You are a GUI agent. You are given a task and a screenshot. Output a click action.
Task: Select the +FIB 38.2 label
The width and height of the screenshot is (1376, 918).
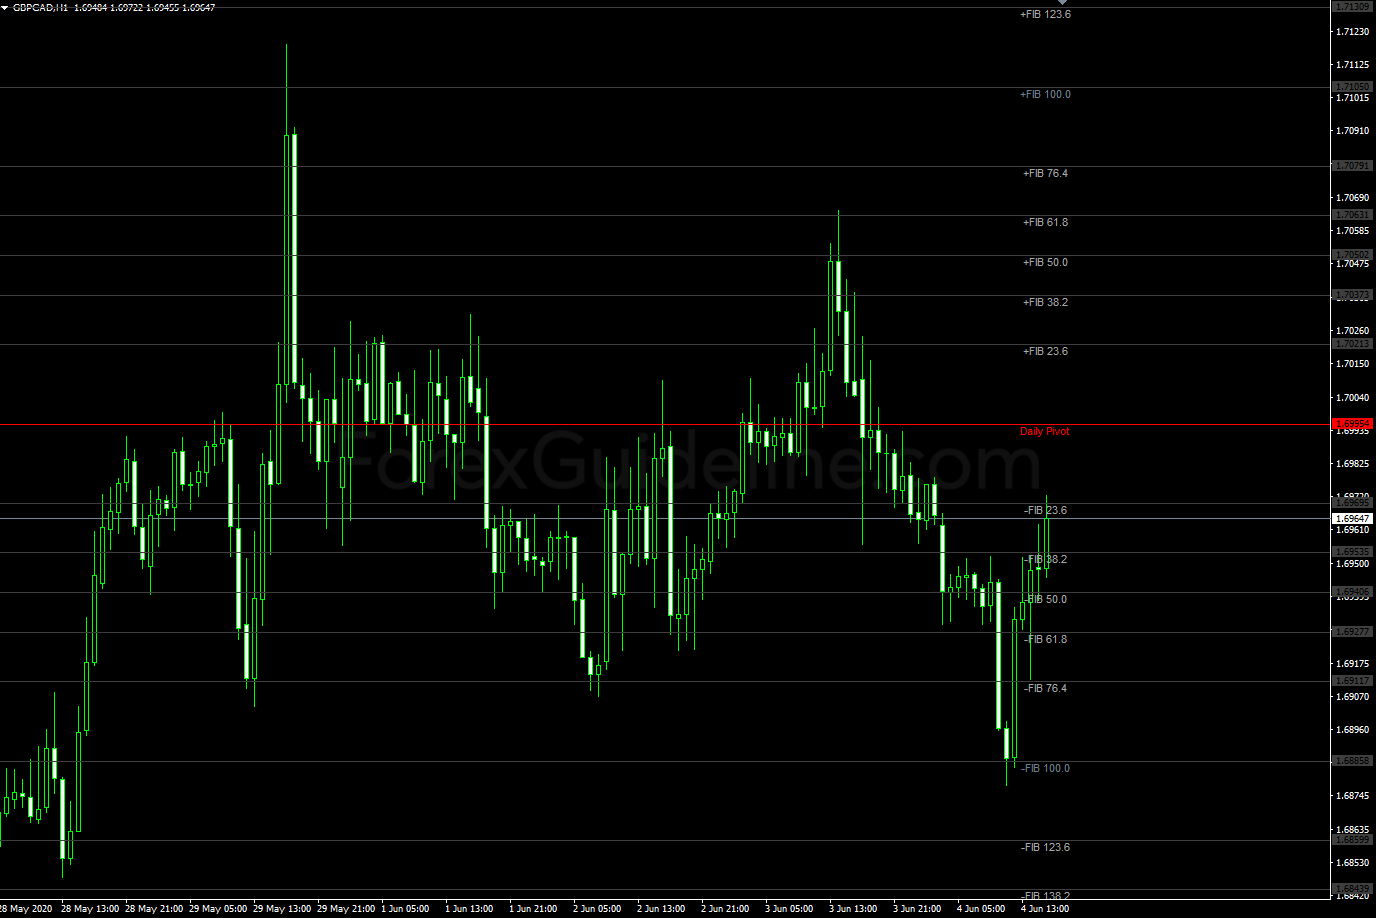pos(1045,303)
